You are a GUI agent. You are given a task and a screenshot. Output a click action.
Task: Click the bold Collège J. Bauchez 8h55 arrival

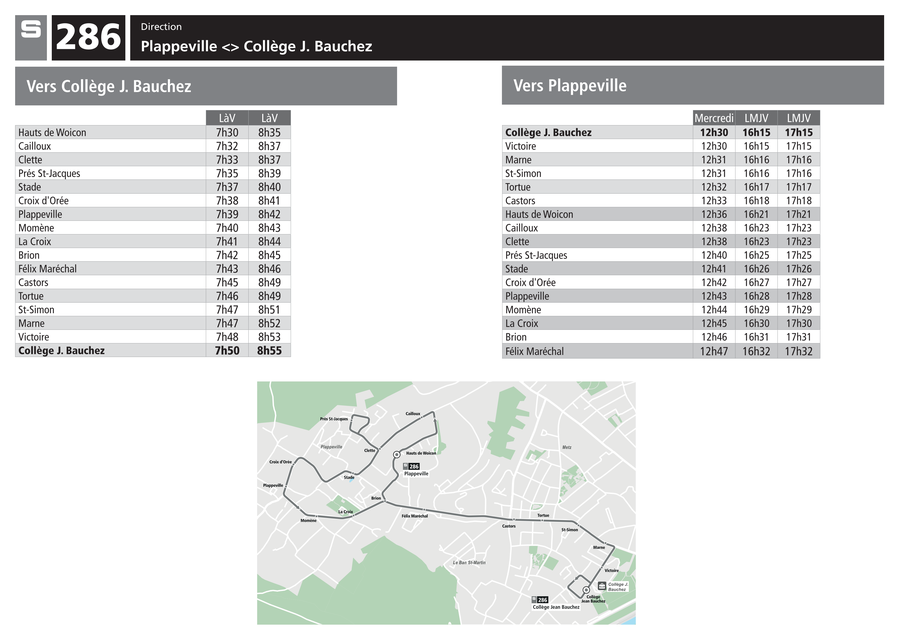pyautogui.click(x=269, y=350)
